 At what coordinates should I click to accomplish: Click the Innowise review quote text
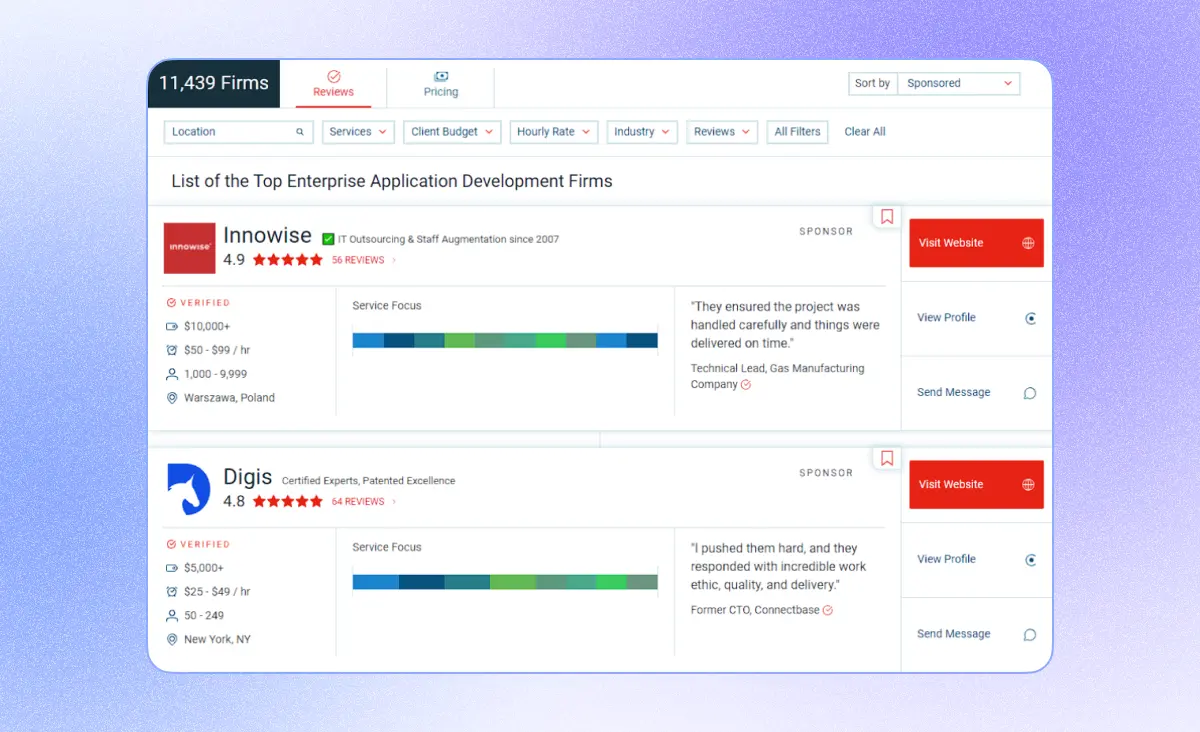pos(785,325)
